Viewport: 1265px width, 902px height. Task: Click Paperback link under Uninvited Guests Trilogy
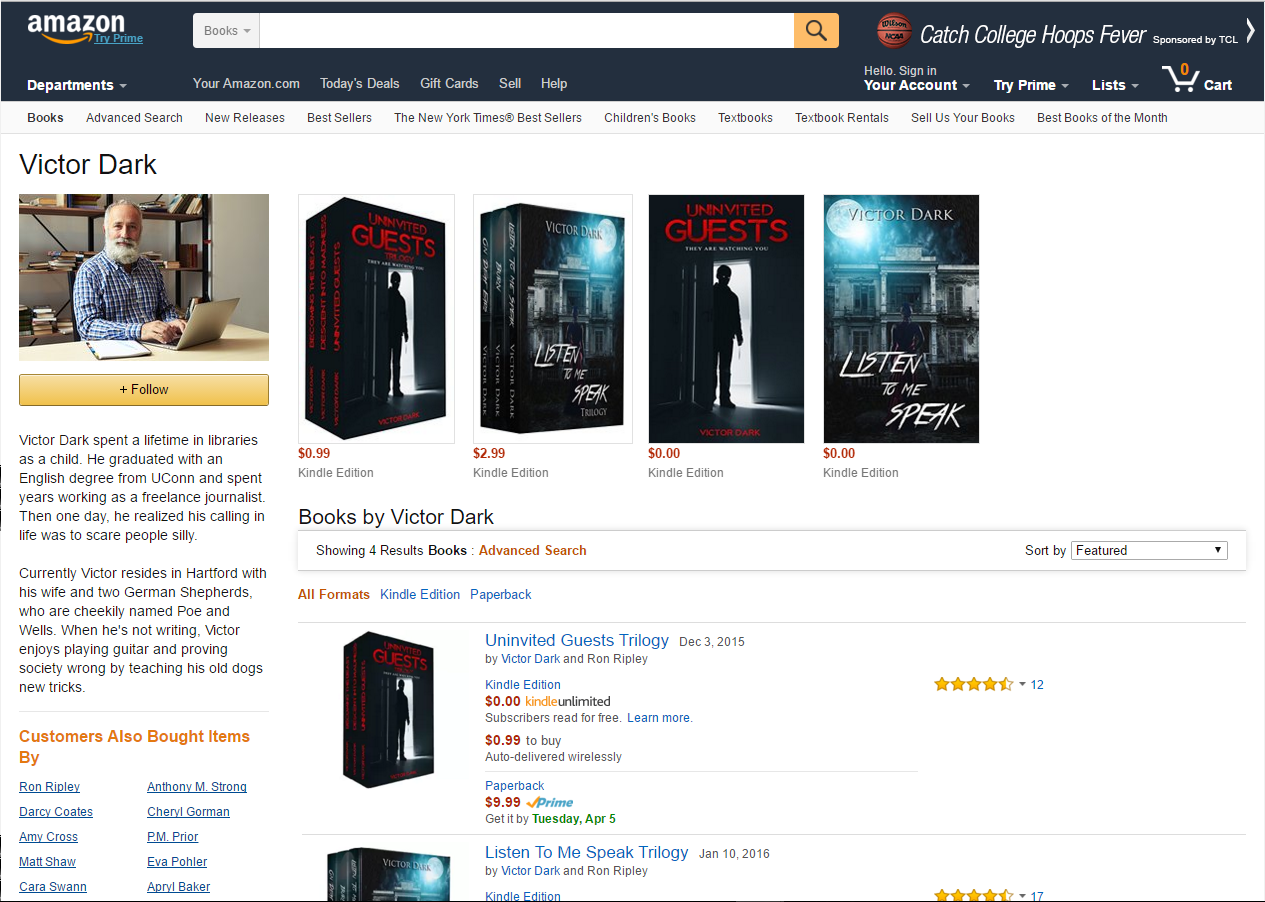tap(515, 786)
